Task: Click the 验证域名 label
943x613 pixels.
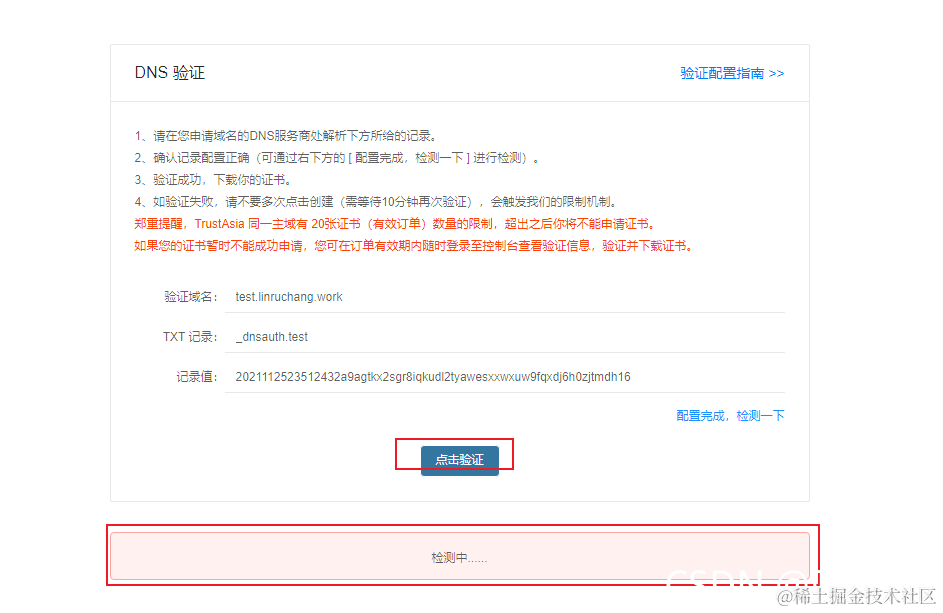Action: (191, 297)
